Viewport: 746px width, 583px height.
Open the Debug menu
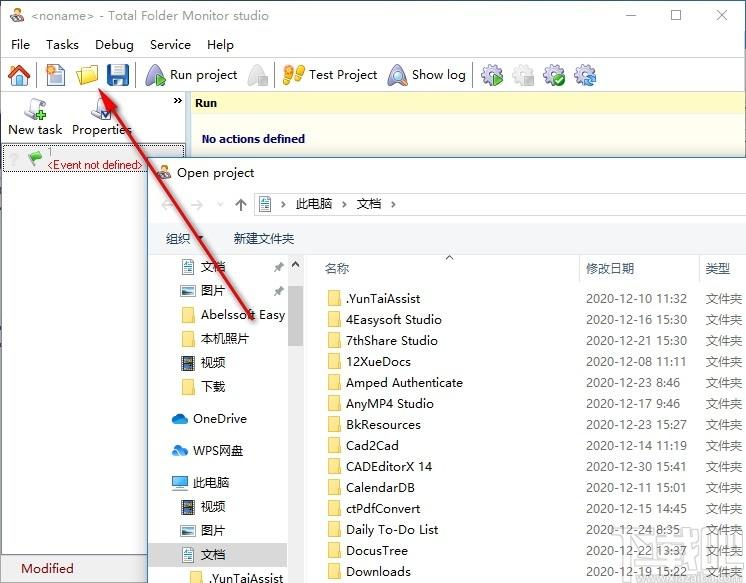click(x=114, y=45)
